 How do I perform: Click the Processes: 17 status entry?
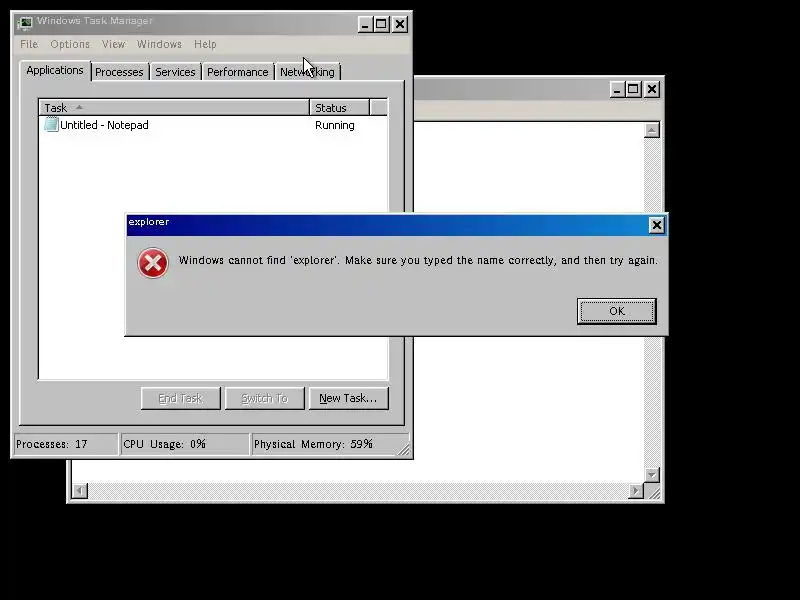click(65, 444)
